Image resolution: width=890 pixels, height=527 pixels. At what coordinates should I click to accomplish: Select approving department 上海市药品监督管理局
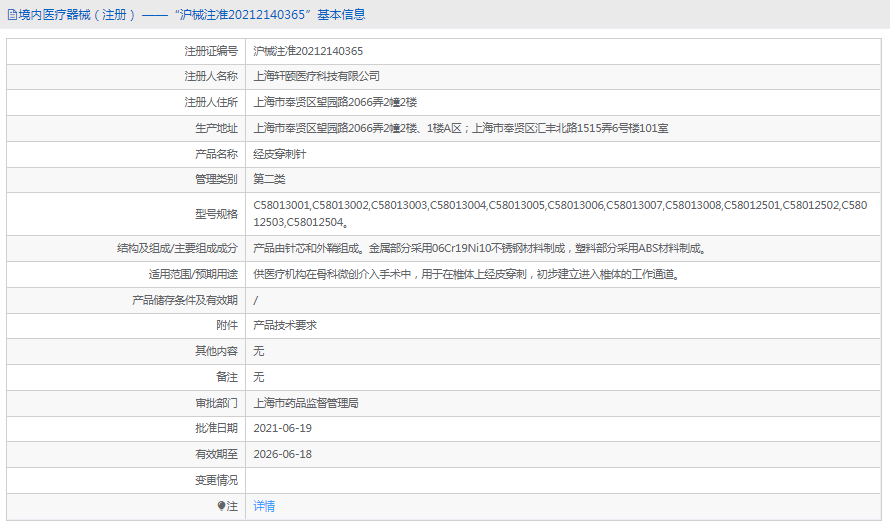(x=306, y=403)
